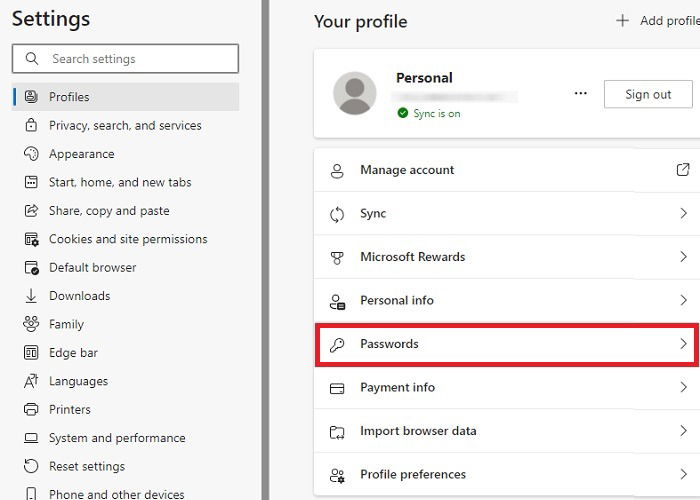
Task: Expand the Sync row chevron
Action: (x=683, y=214)
